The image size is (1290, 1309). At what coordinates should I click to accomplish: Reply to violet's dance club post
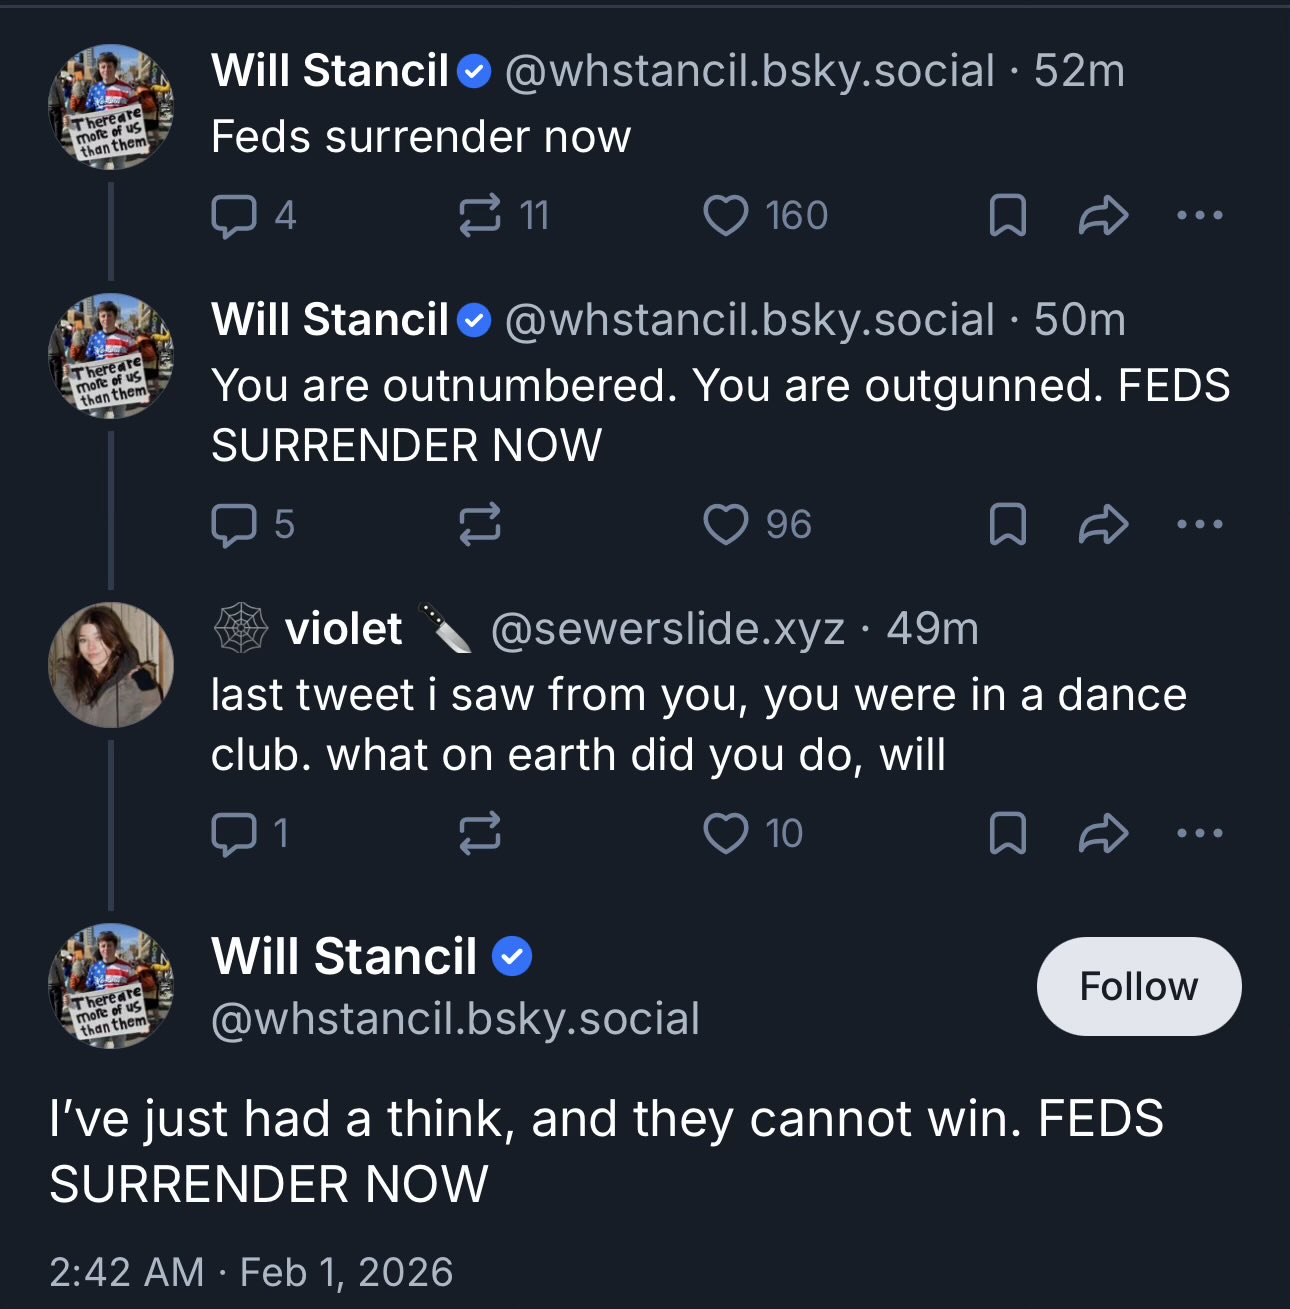(x=250, y=834)
